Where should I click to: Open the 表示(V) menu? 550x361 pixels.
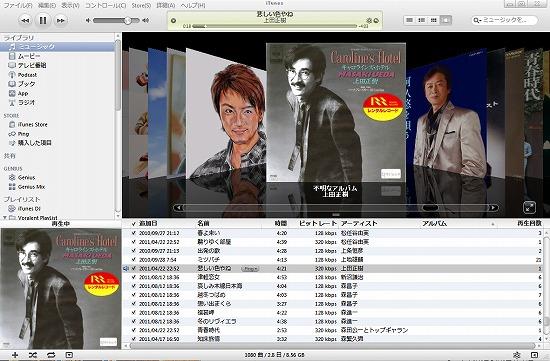(x=70, y=5)
